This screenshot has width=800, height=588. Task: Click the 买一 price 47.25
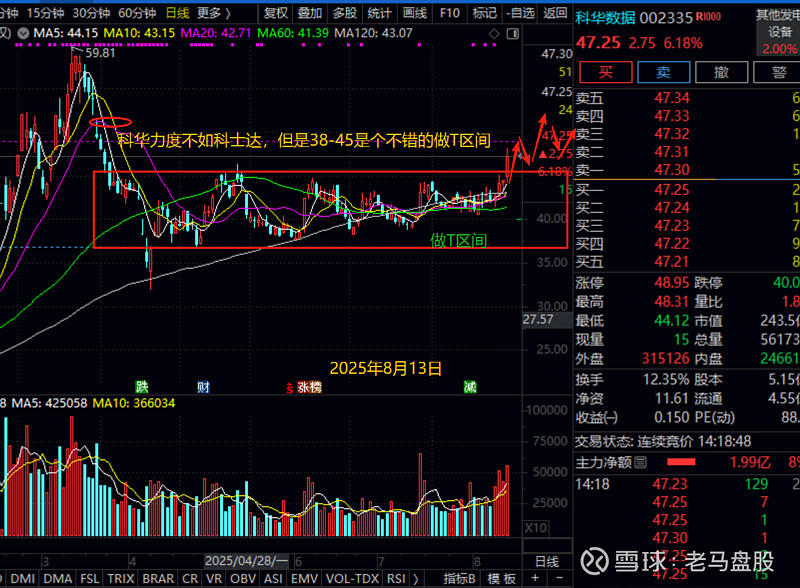click(x=672, y=190)
